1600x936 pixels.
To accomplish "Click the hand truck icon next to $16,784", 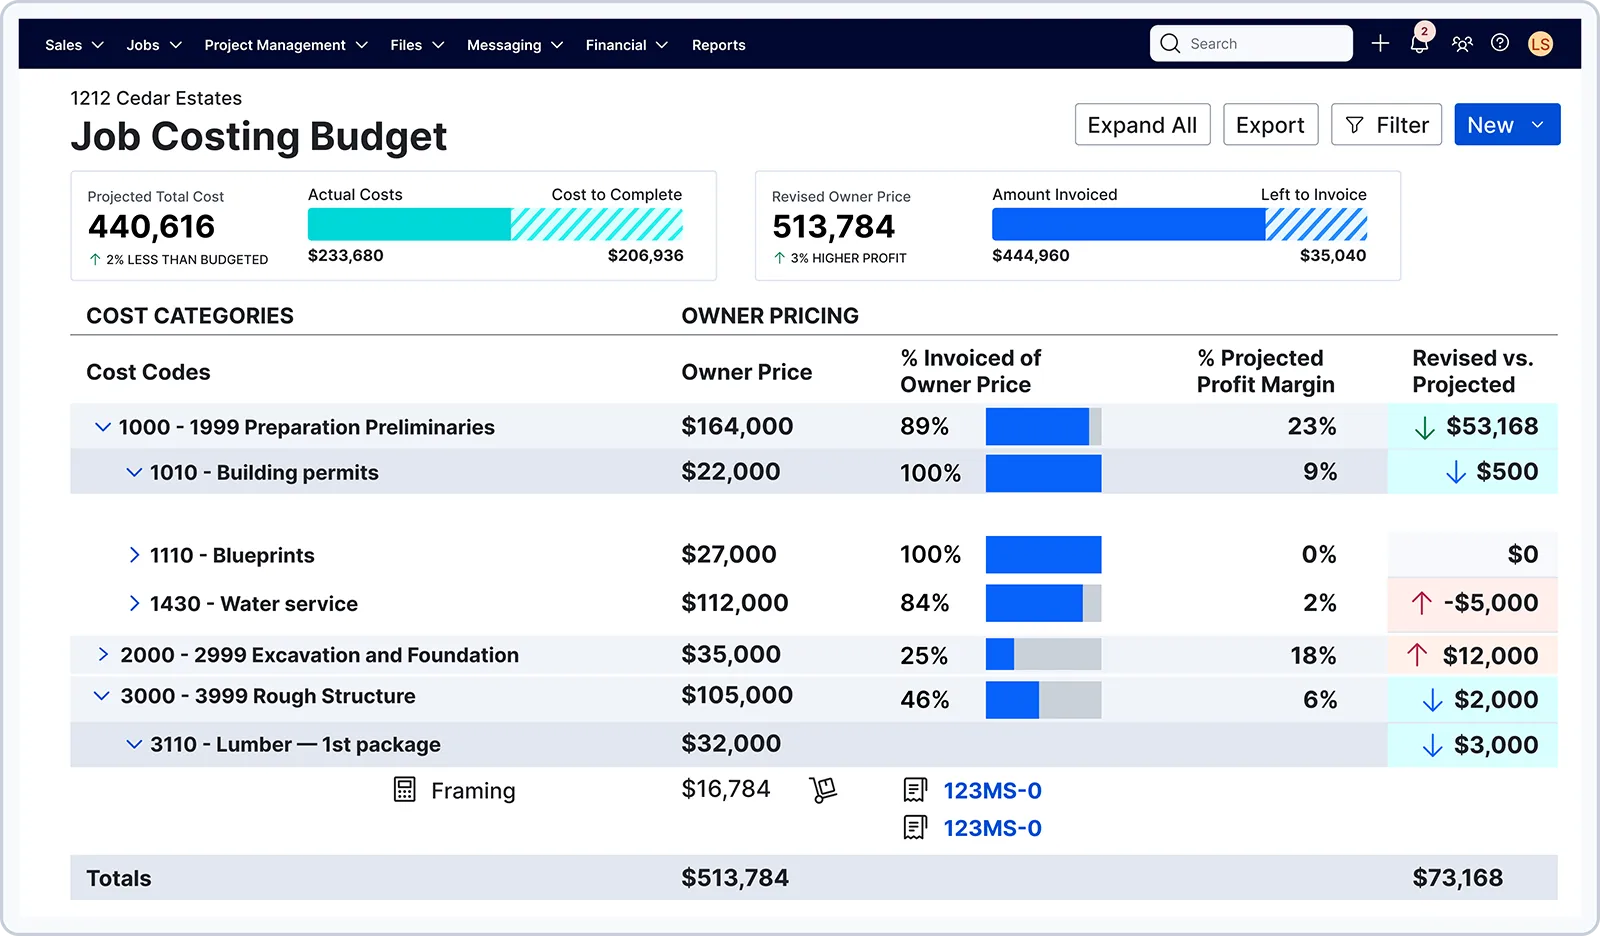I will [x=822, y=790].
